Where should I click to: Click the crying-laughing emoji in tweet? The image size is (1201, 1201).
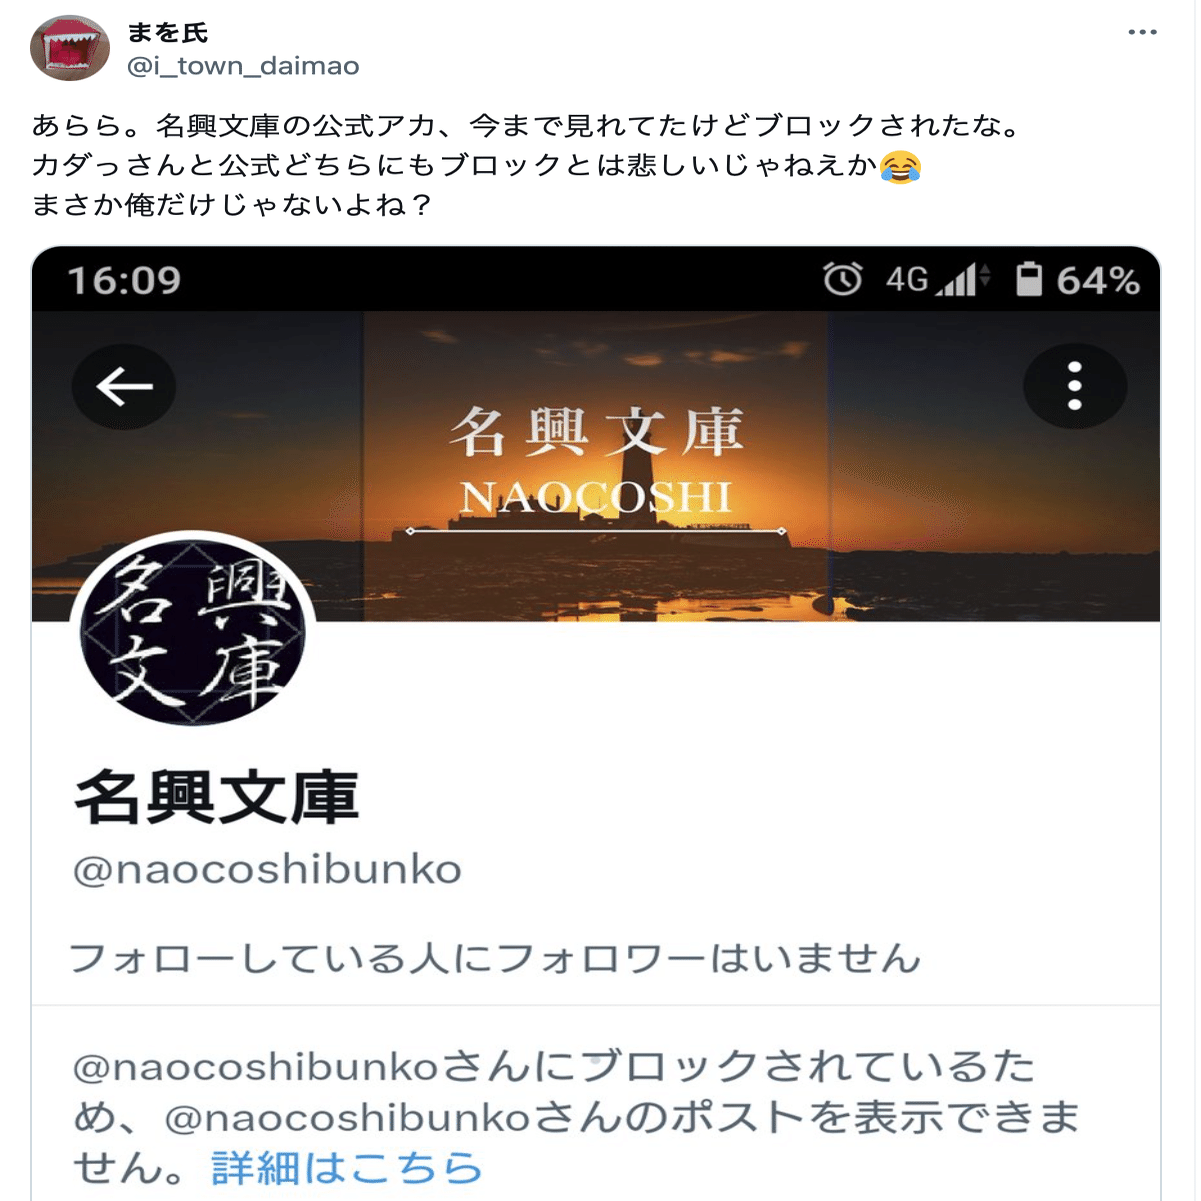point(900,165)
